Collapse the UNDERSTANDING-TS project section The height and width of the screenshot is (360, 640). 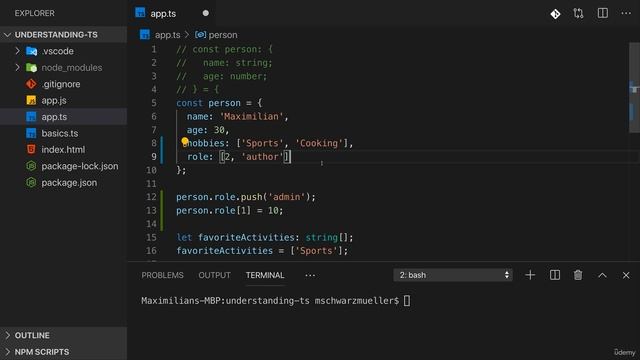(x=7, y=35)
